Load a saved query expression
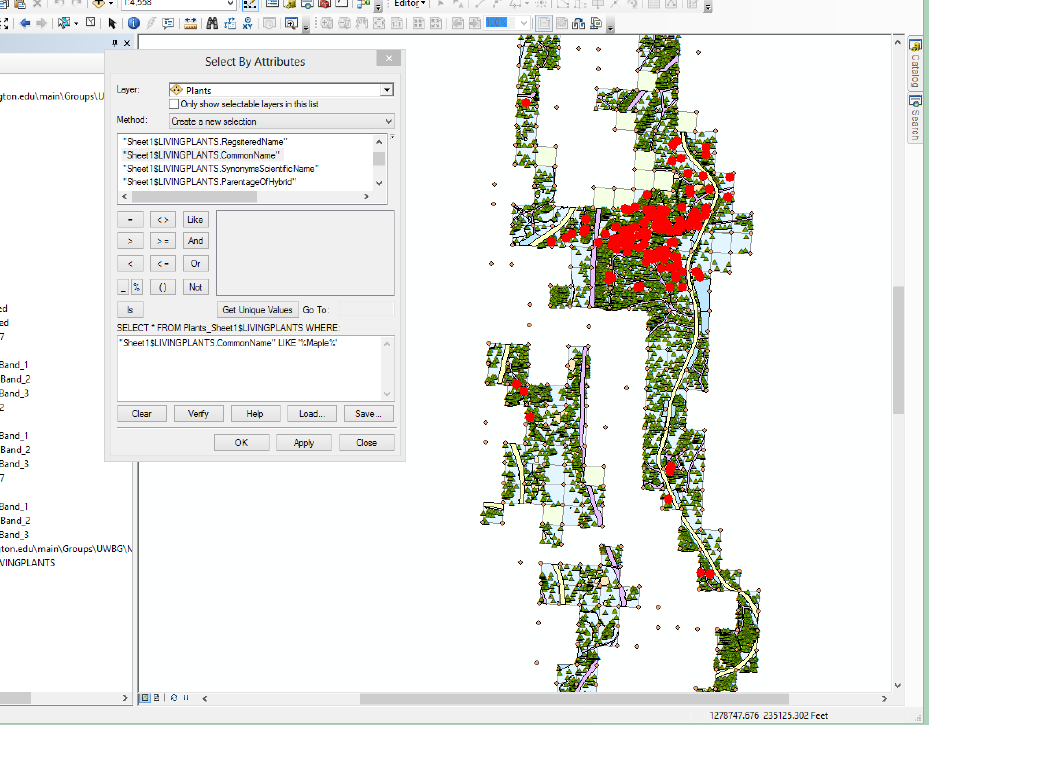This screenshot has height=757, width=1037. click(311, 414)
